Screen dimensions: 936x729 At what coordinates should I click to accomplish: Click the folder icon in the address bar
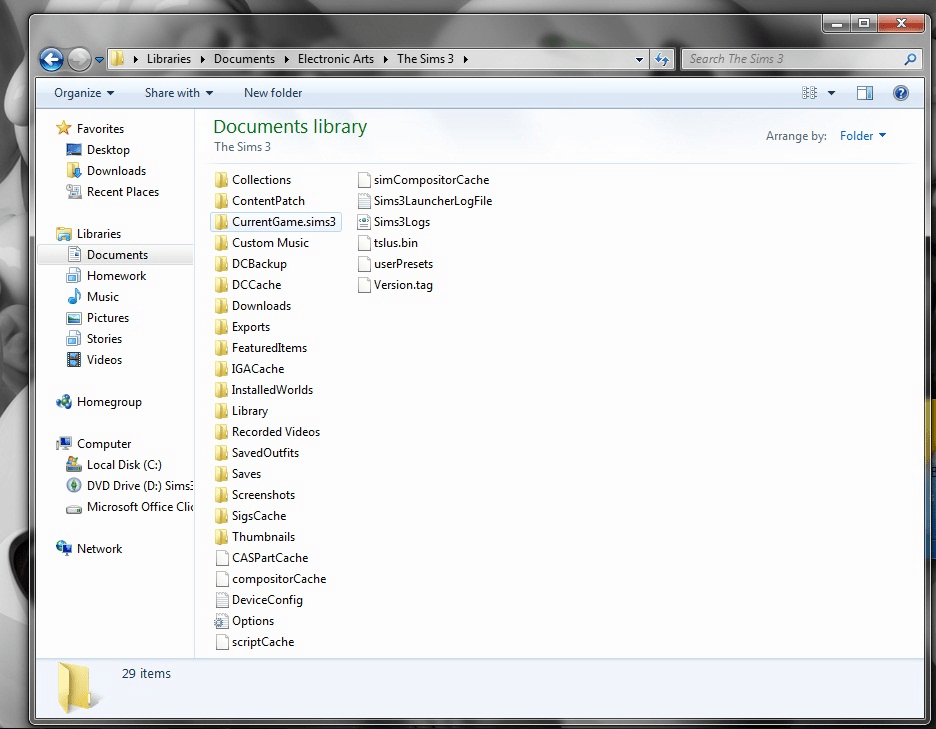pyautogui.click(x=118, y=59)
